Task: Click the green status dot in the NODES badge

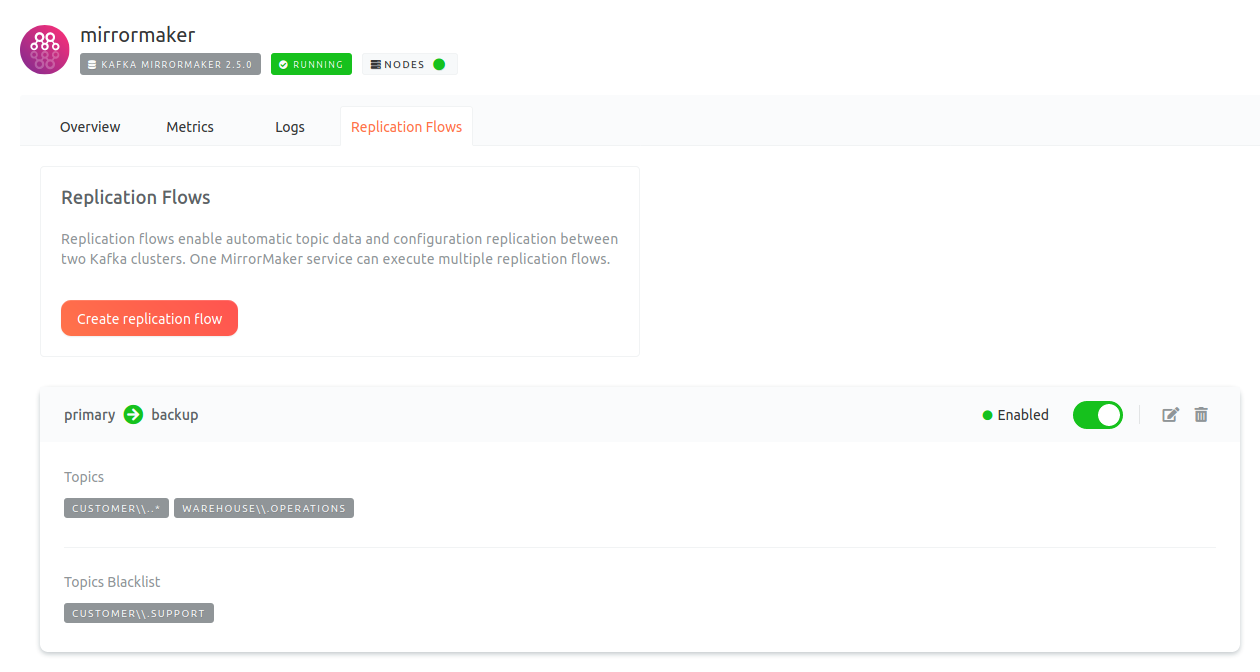Action: [x=440, y=63]
